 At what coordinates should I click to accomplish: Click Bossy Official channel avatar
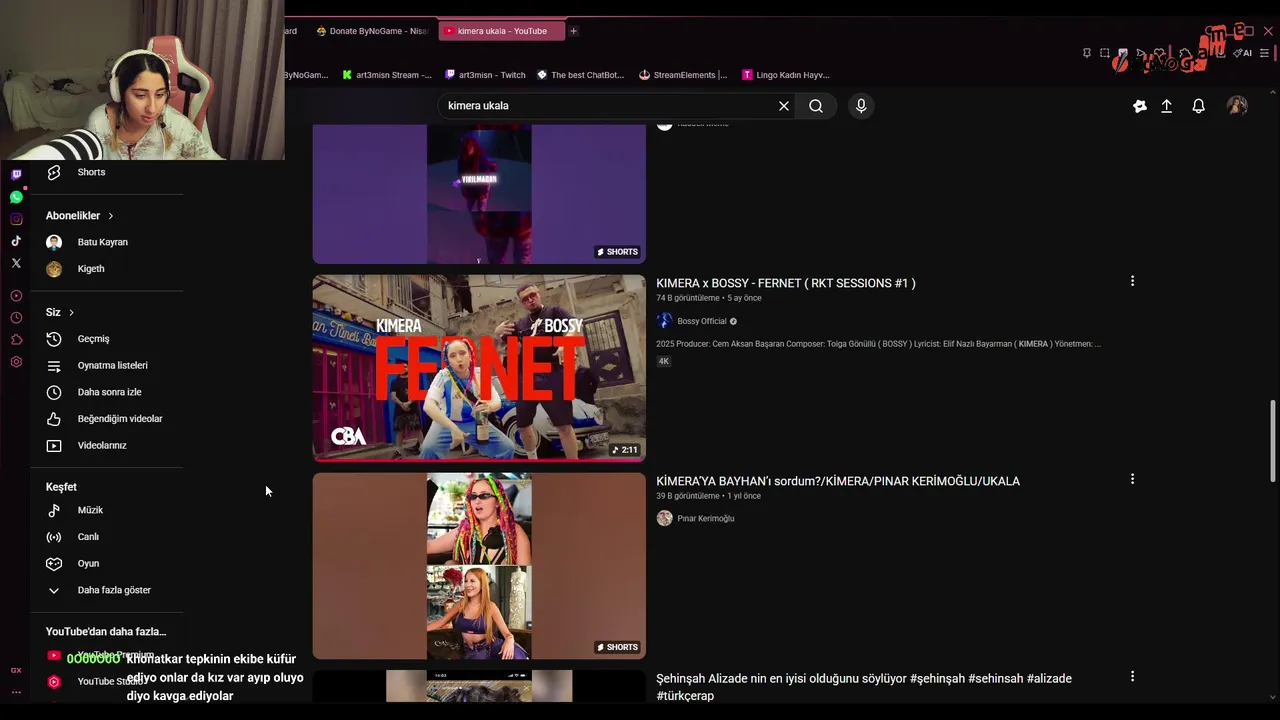pos(664,321)
